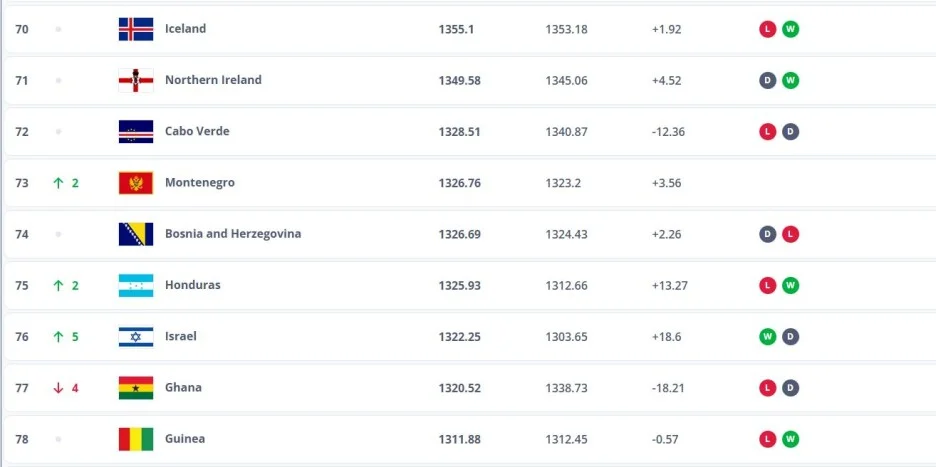Image resolution: width=936 pixels, height=467 pixels.
Task: Click the Ghana flag icon
Action: point(136,387)
